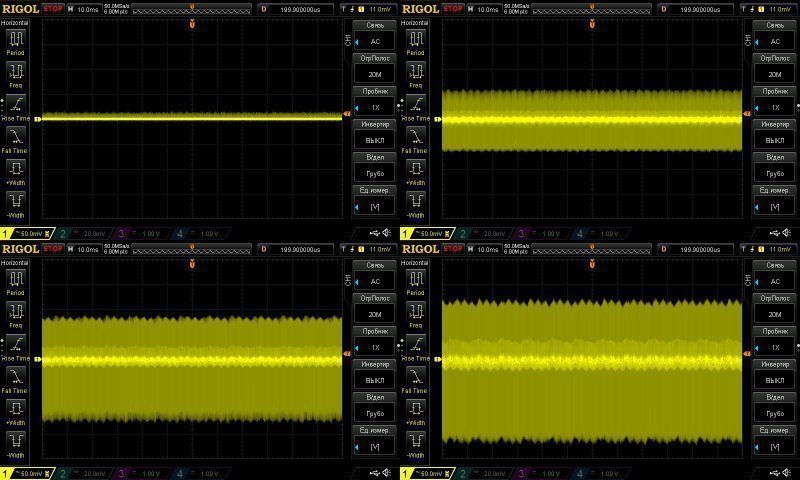Select channel 3 1.00V tab in top-left screen
The height and width of the screenshot is (480, 800).
141,234
